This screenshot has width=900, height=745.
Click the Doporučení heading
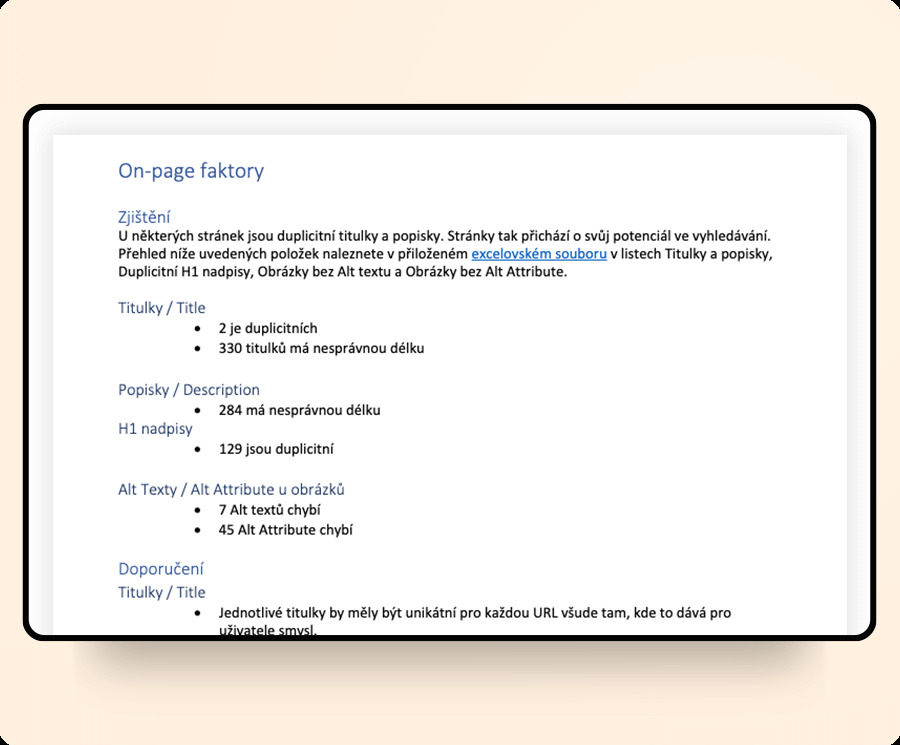(x=161, y=569)
